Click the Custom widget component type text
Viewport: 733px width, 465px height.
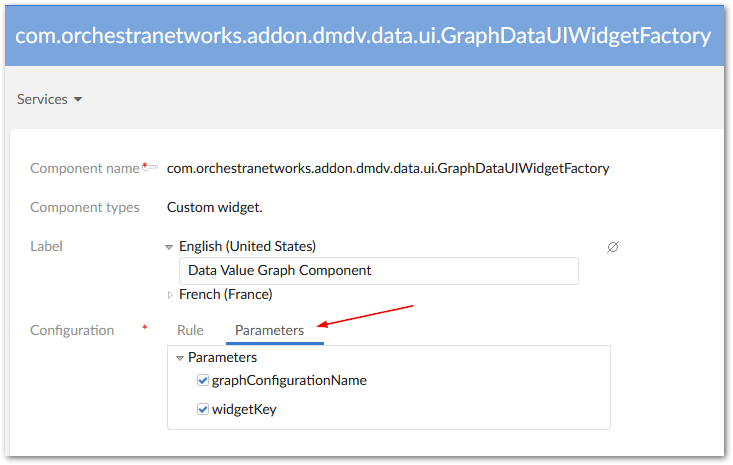tap(214, 207)
